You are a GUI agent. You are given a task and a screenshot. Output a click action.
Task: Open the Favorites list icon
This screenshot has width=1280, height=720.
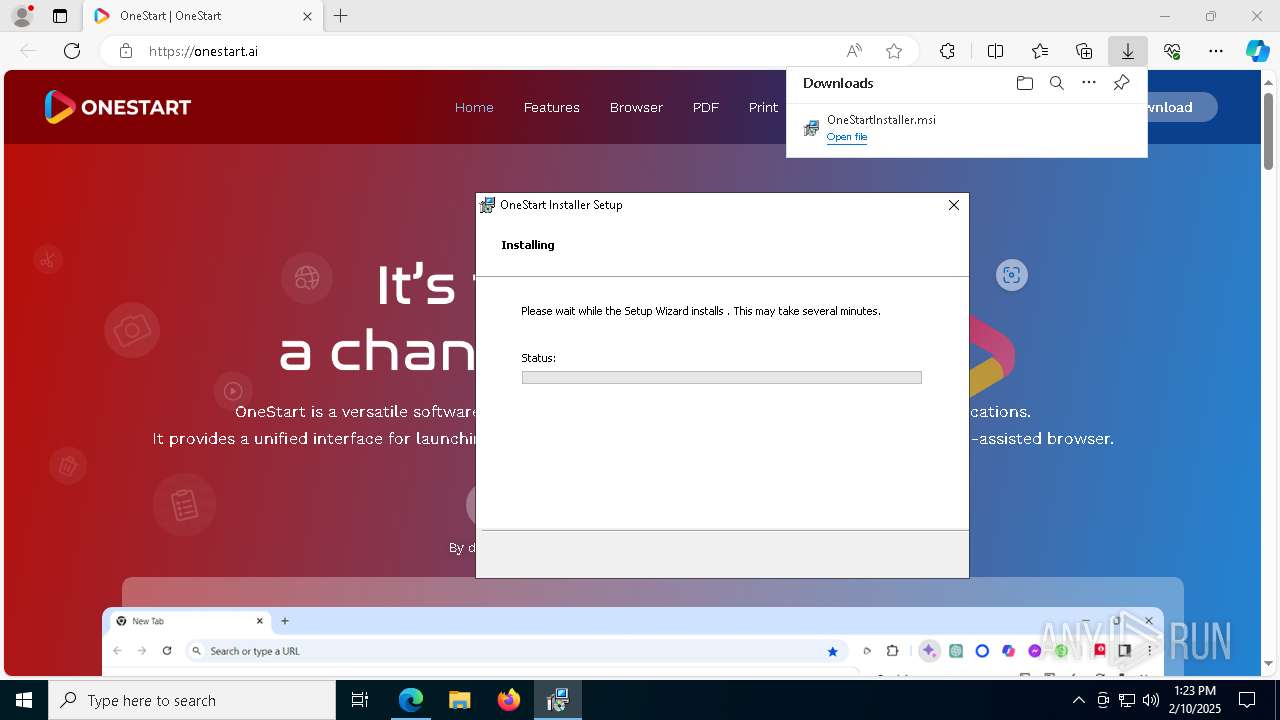coord(1040,51)
